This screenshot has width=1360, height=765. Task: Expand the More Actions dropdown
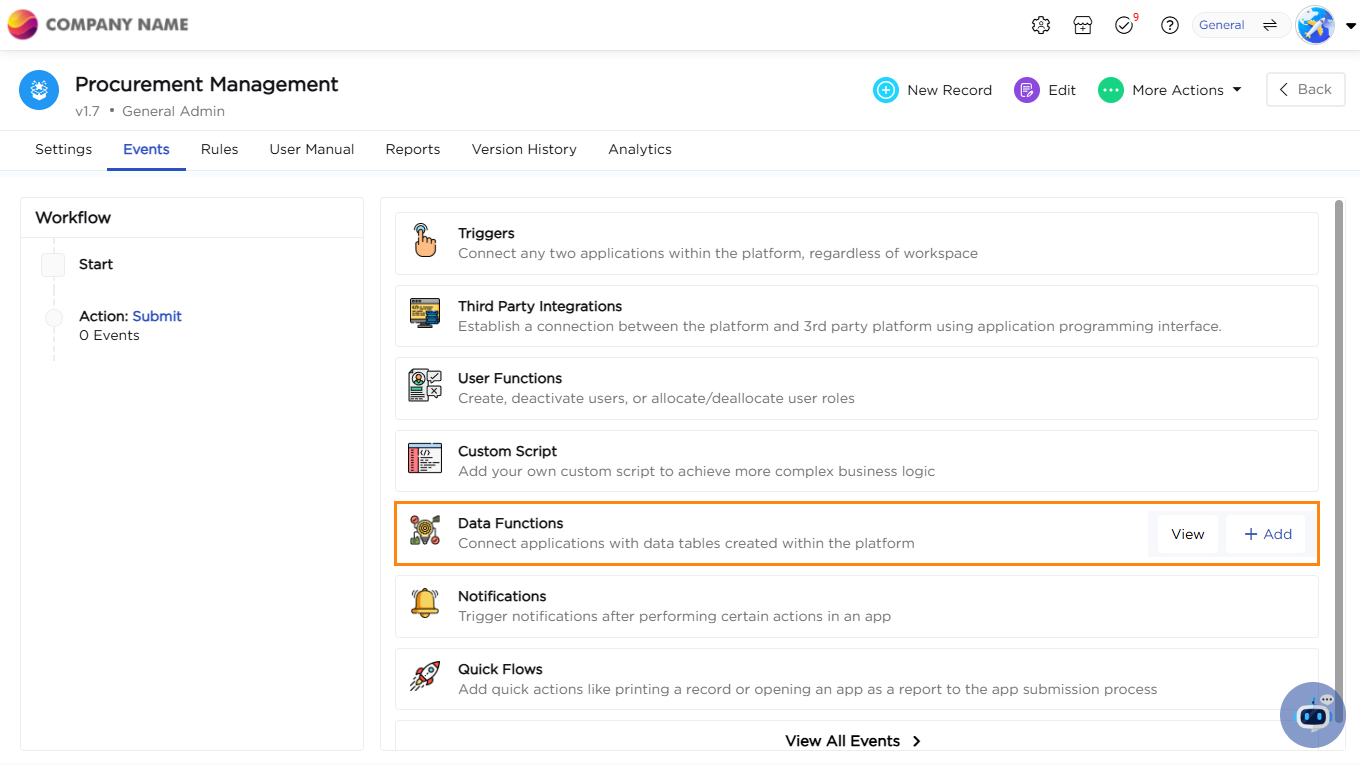click(1170, 90)
